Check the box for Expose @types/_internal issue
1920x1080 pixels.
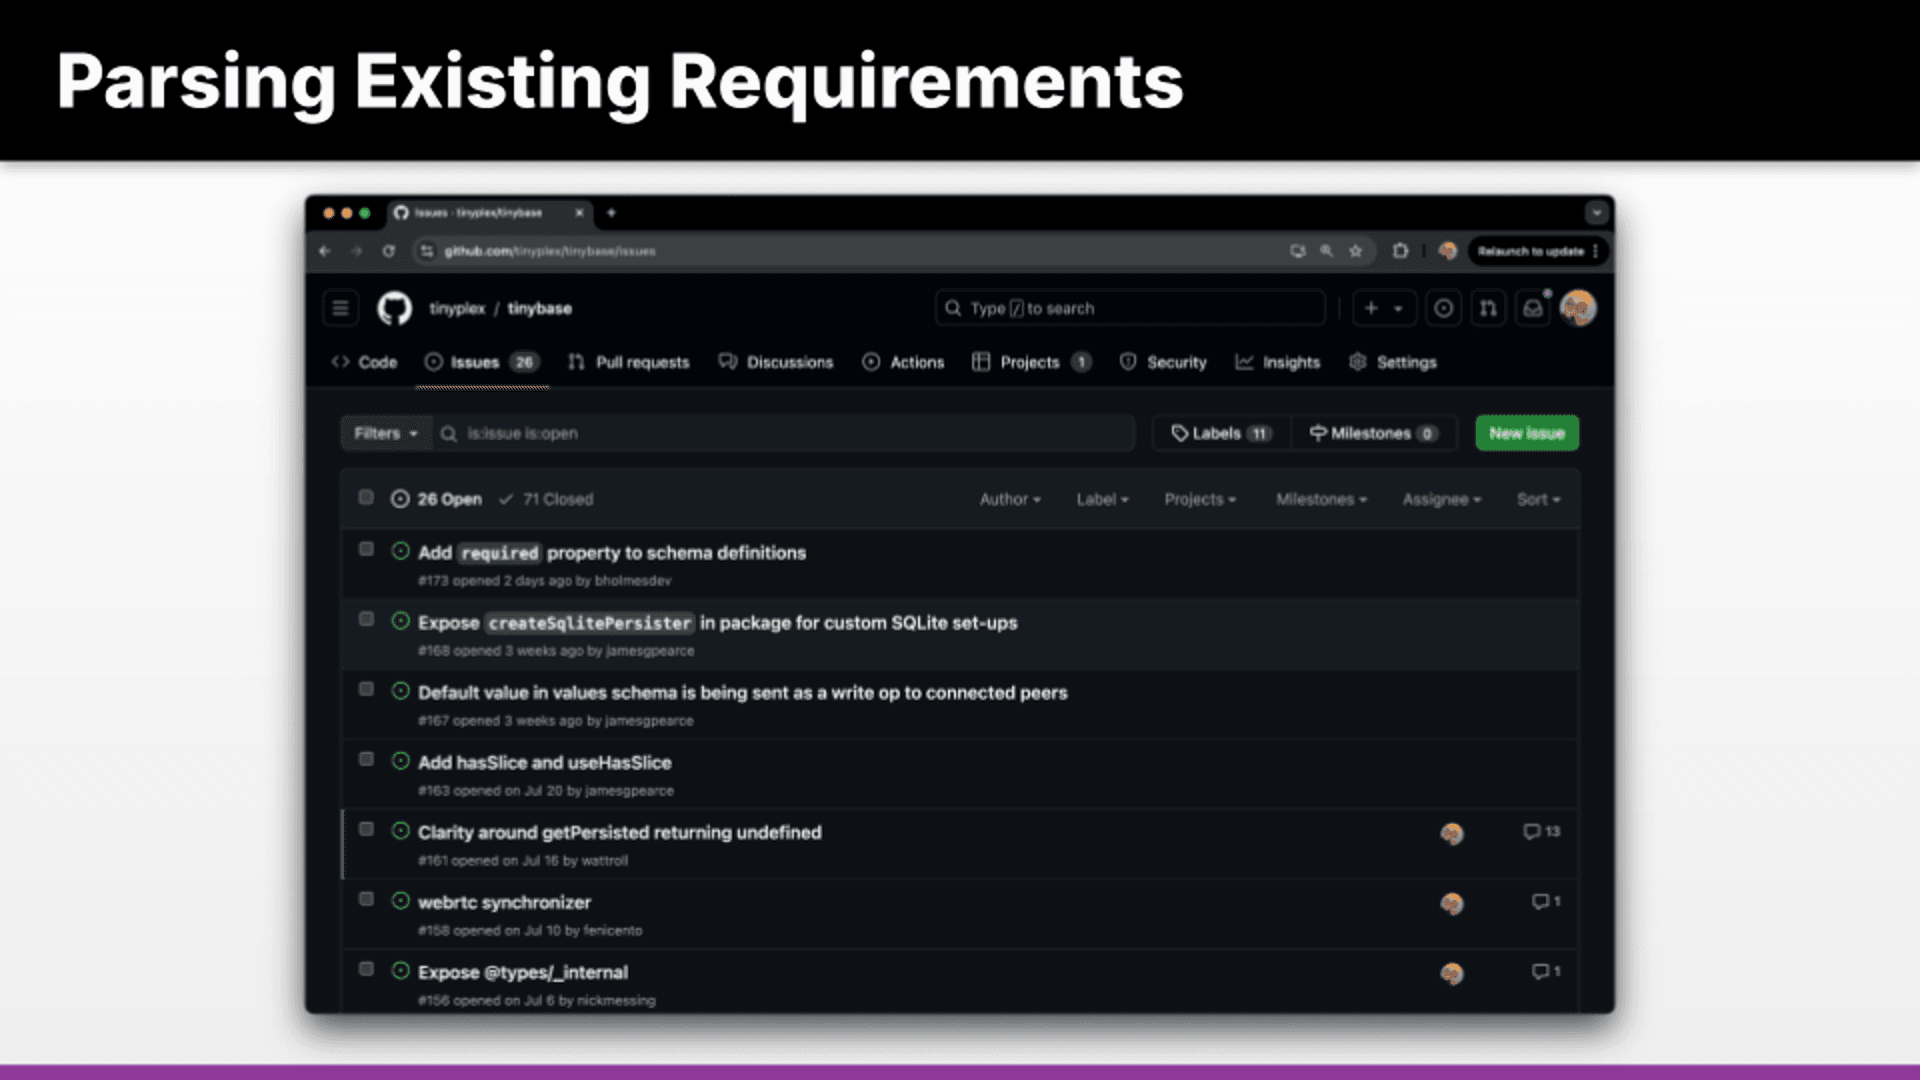(366, 969)
